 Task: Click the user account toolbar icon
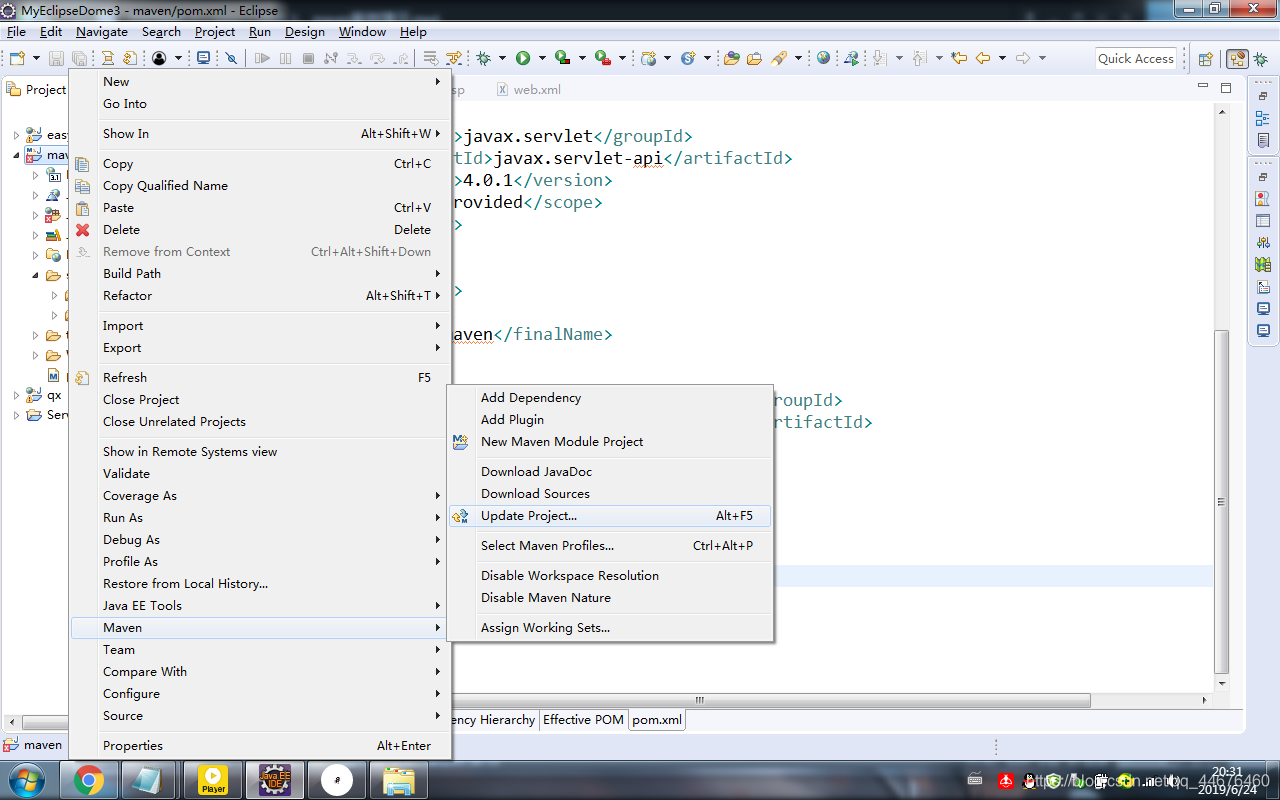(x=158, y=58)
